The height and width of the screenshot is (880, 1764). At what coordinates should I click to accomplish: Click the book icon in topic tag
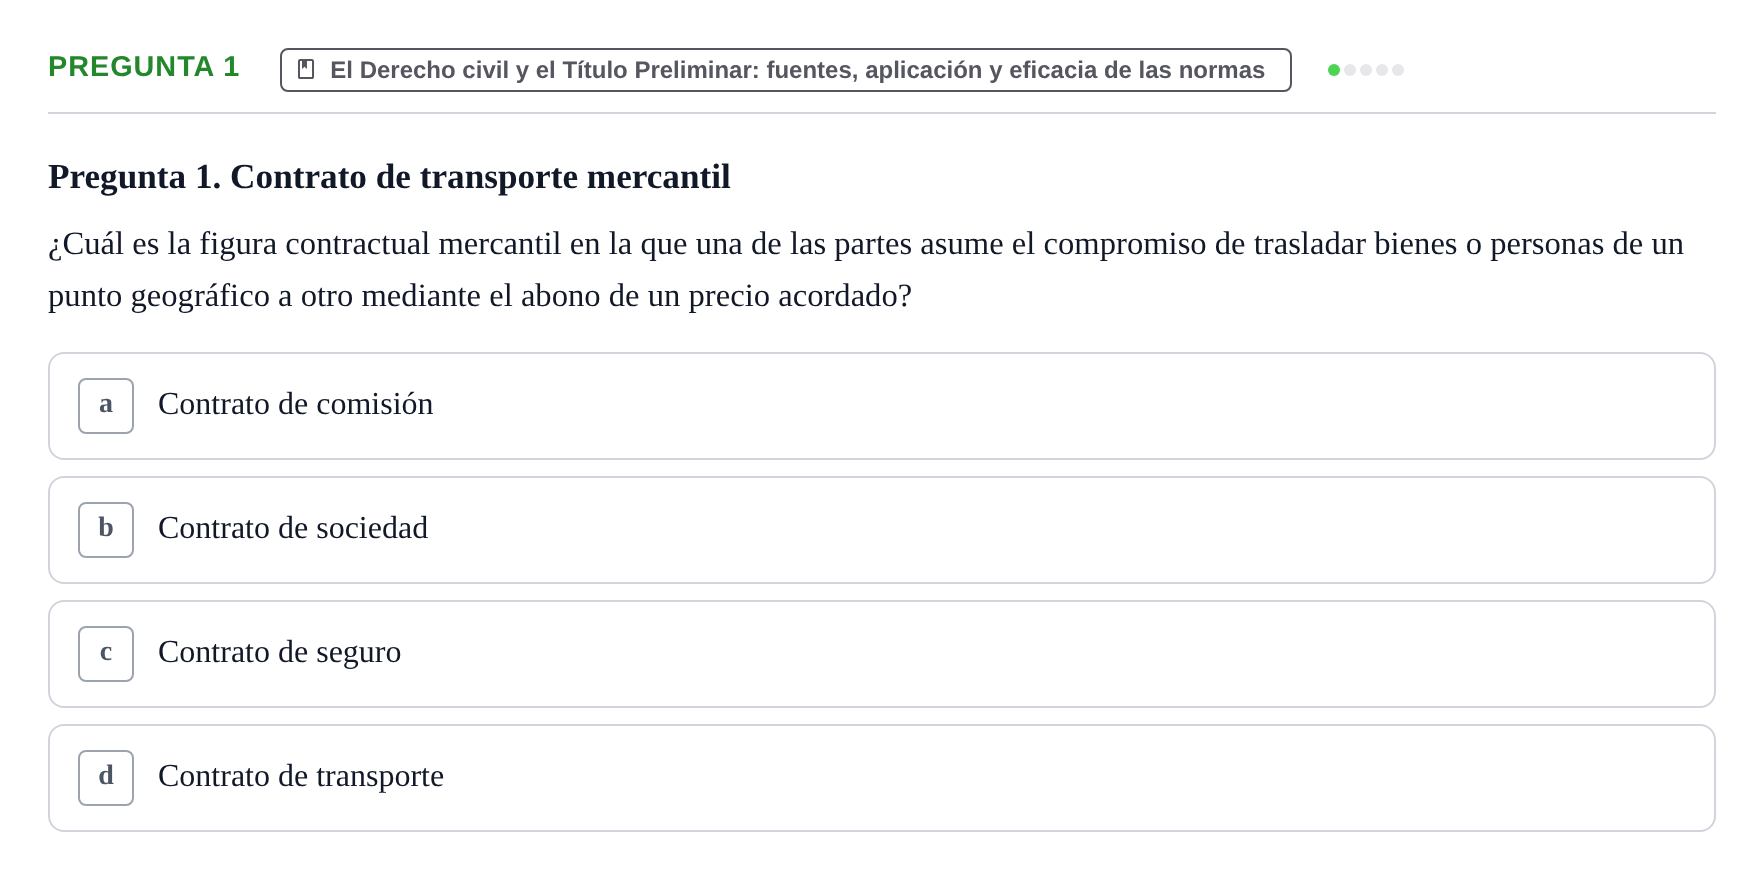point(306,69)
